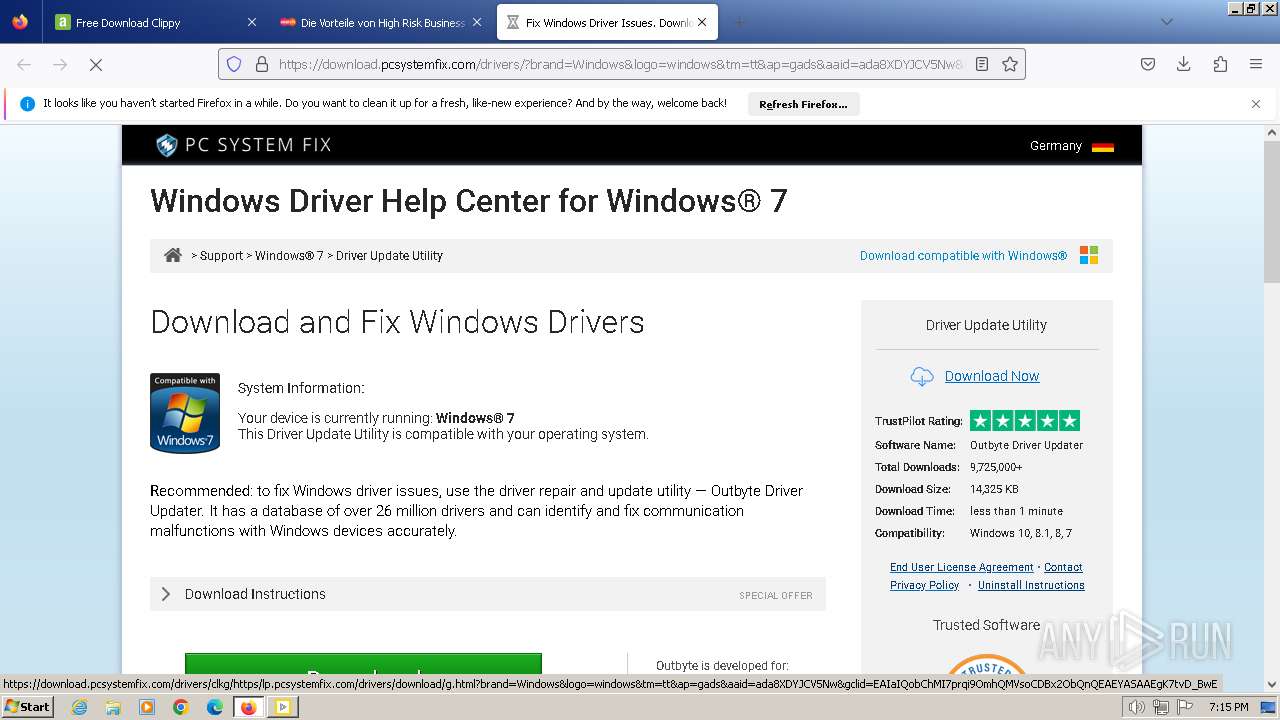Open the Firefox downloads panel
The width and height of the screenshot is (1280, 720).
click(x=1184, y=64)
